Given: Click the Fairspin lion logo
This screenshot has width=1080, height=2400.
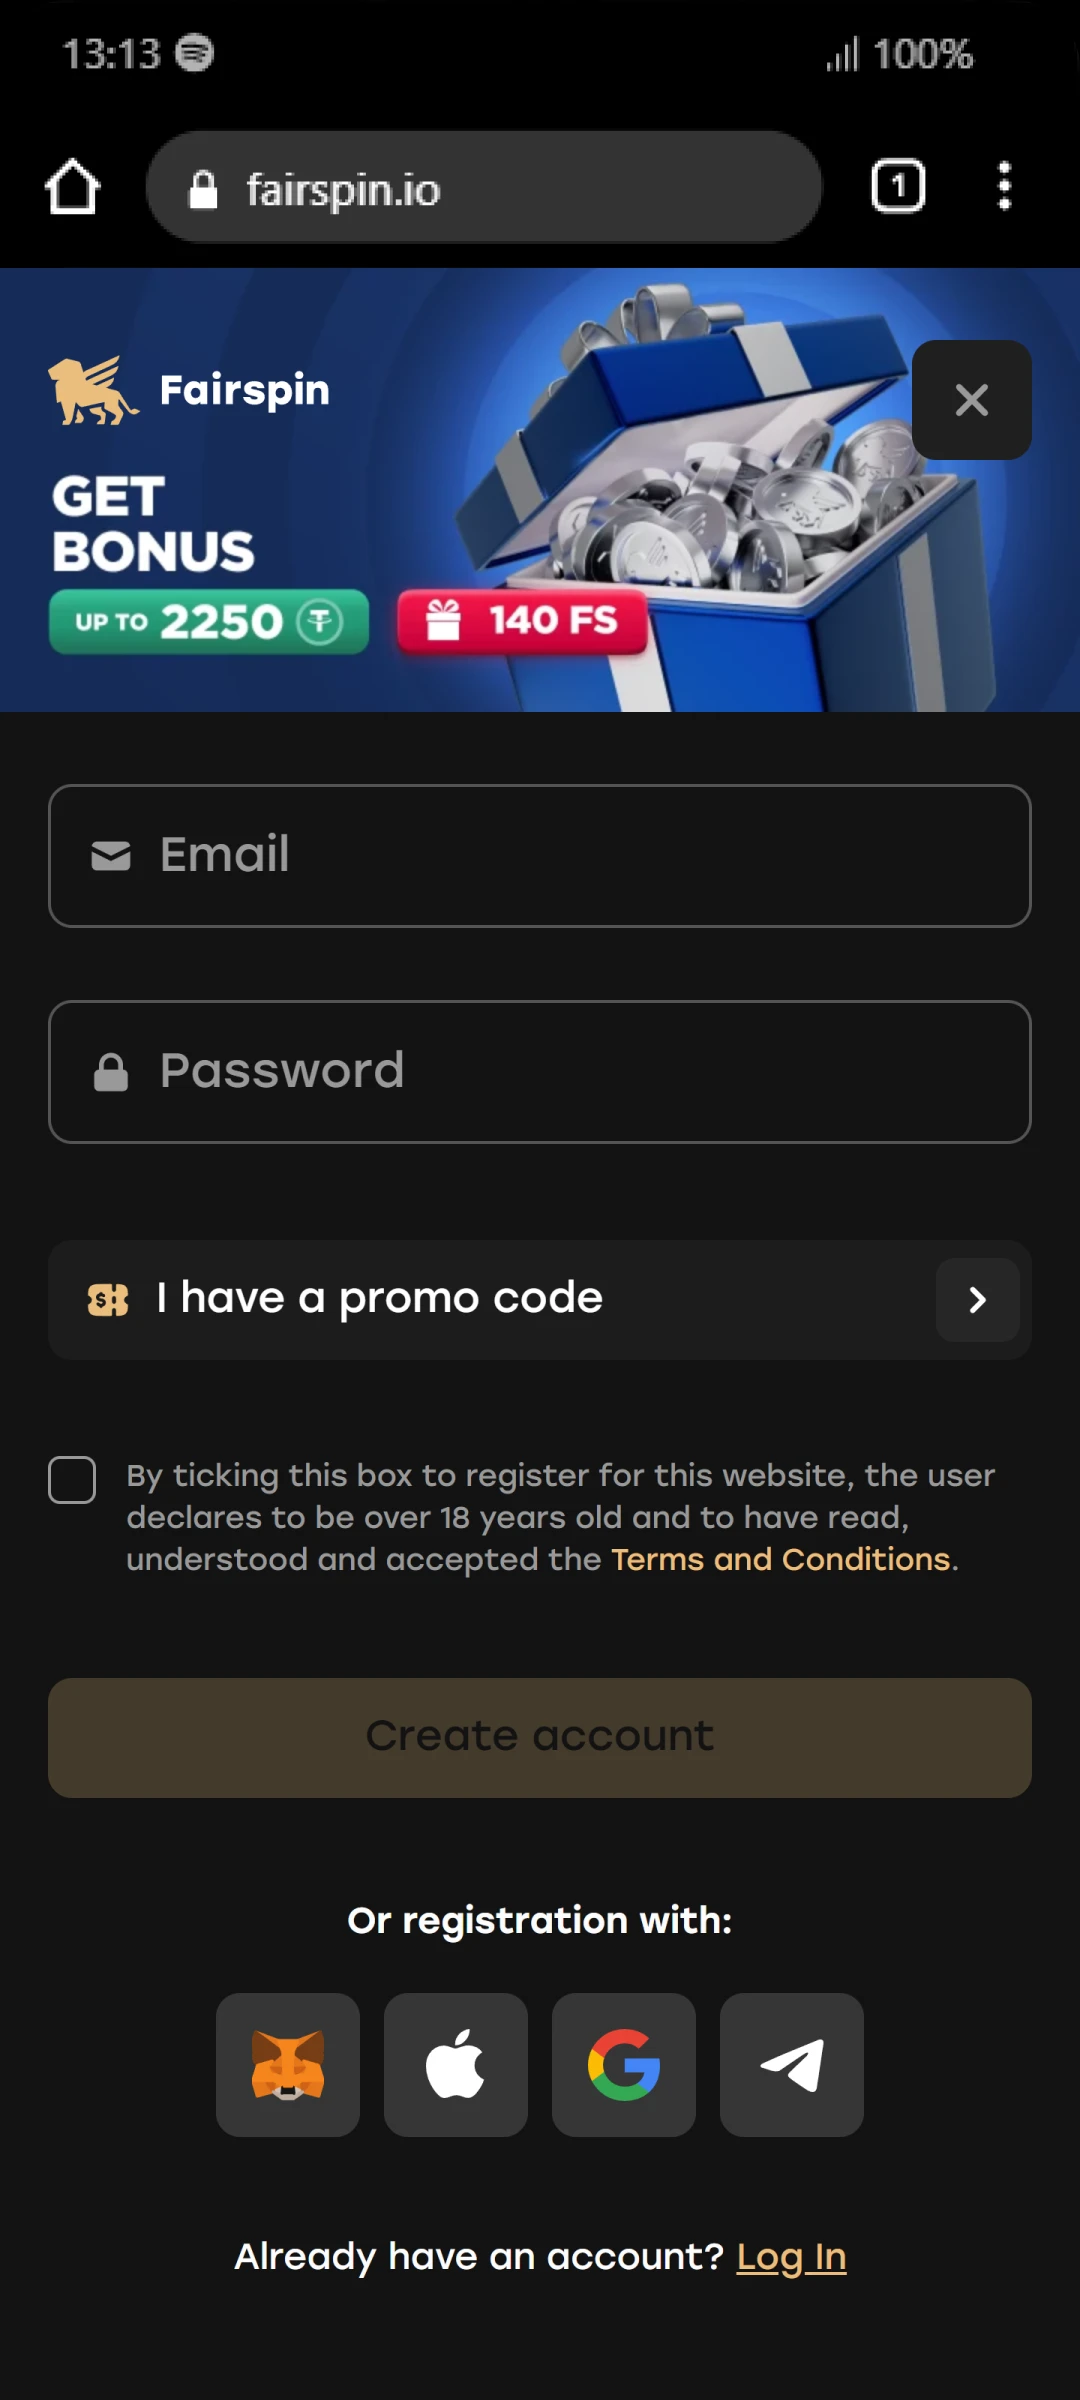Looking at the screenshot, I should pos(92,391).
